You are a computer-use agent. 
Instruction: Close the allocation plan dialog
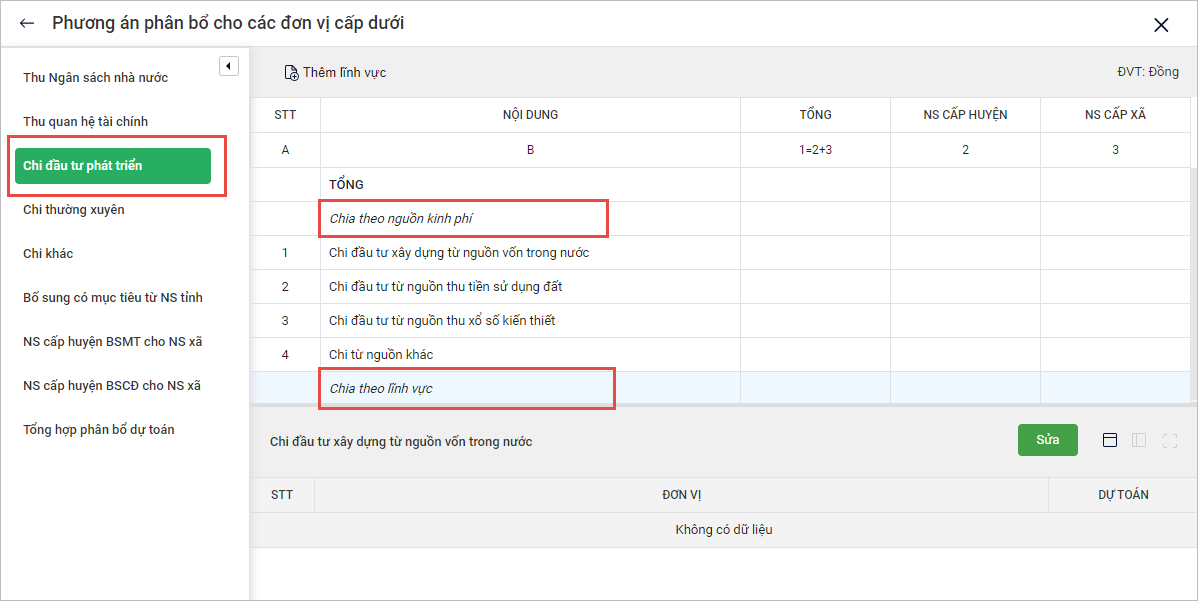1161,25
